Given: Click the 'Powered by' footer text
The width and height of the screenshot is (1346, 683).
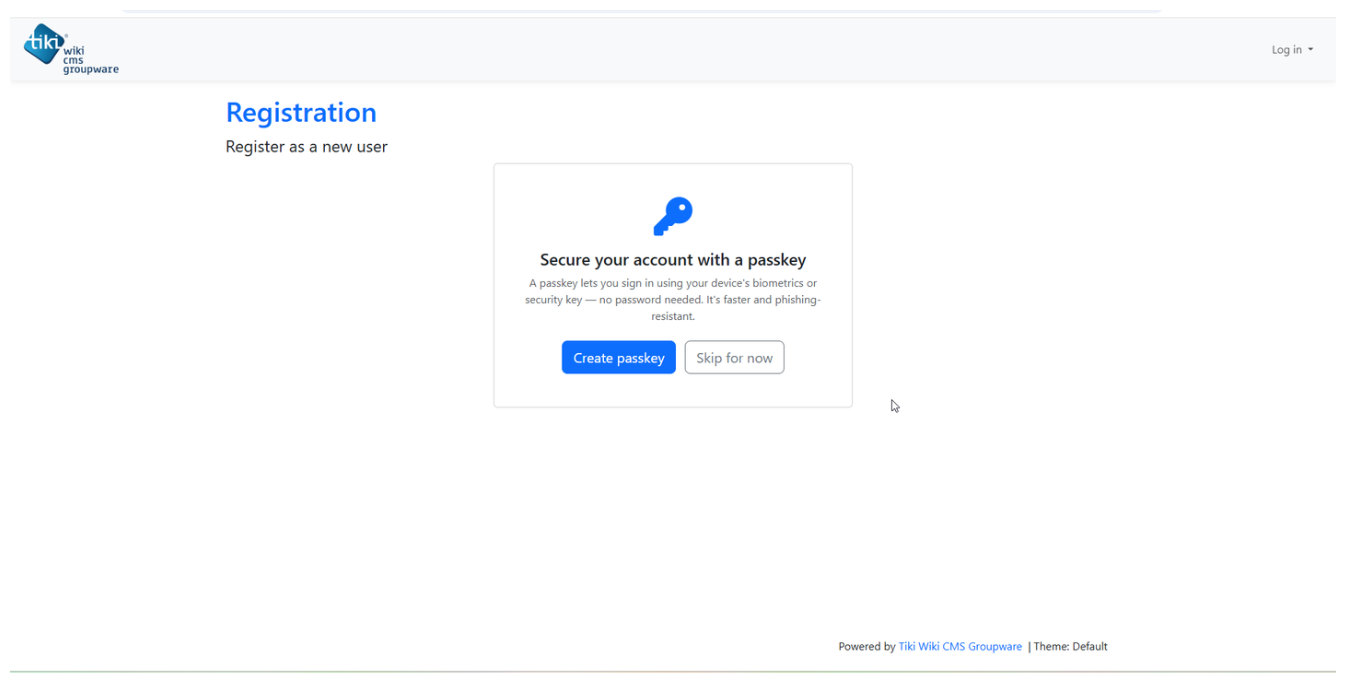Looking at the screenshot, I should click(866, 646).
